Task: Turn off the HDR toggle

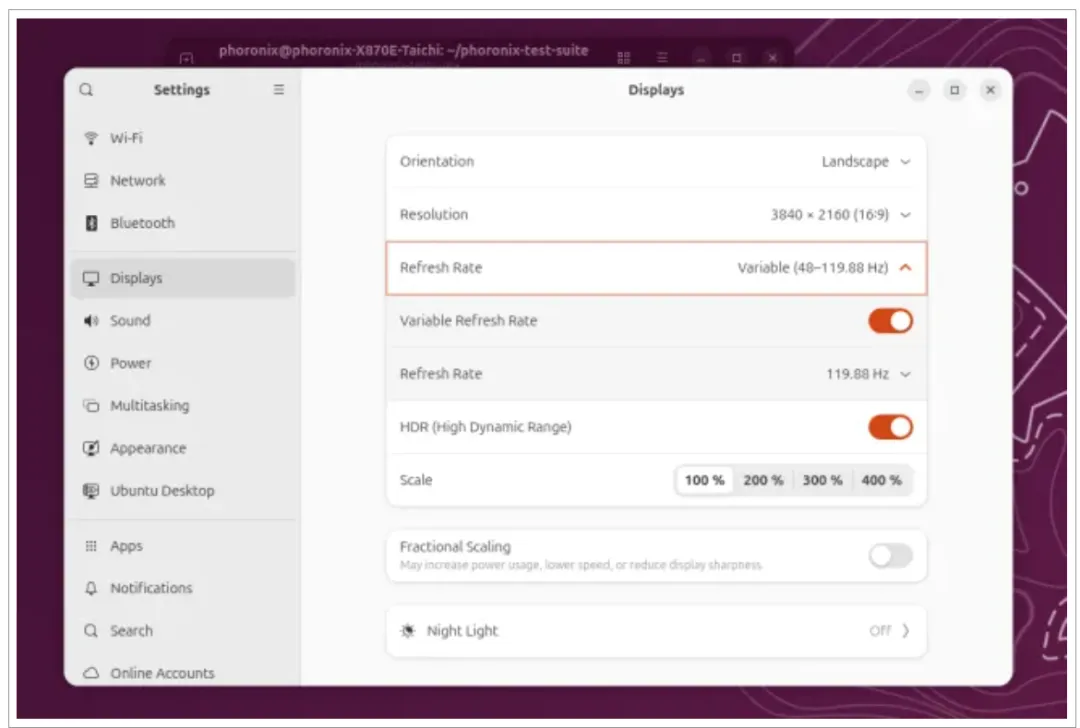Action: [x=891, y=427]
